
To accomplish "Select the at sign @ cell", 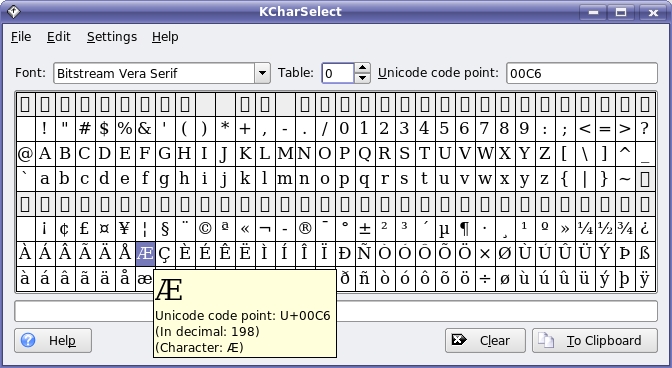I will point(25,154).
